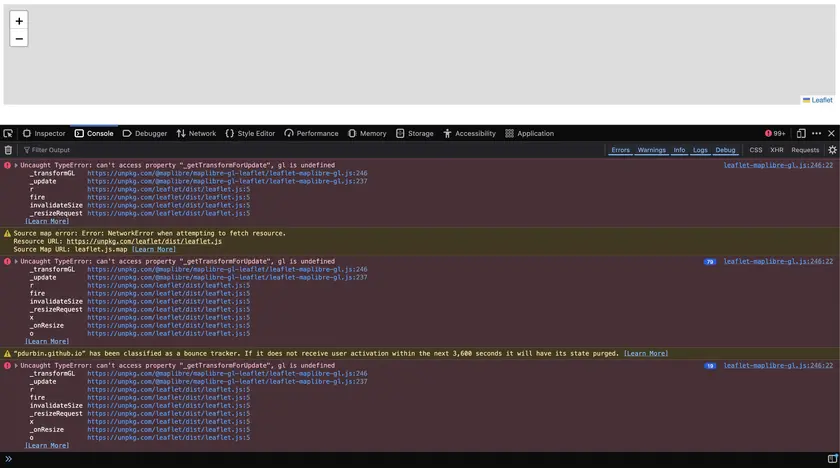Collapse the first Uncaught TypeError stack trace

tap(16, 165)
